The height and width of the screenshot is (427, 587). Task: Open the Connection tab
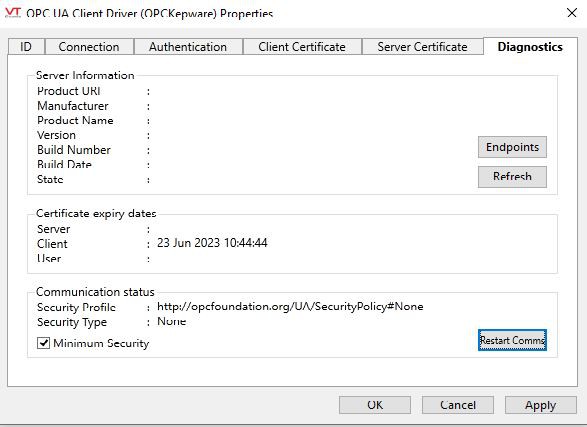click(x=89, y=47)
